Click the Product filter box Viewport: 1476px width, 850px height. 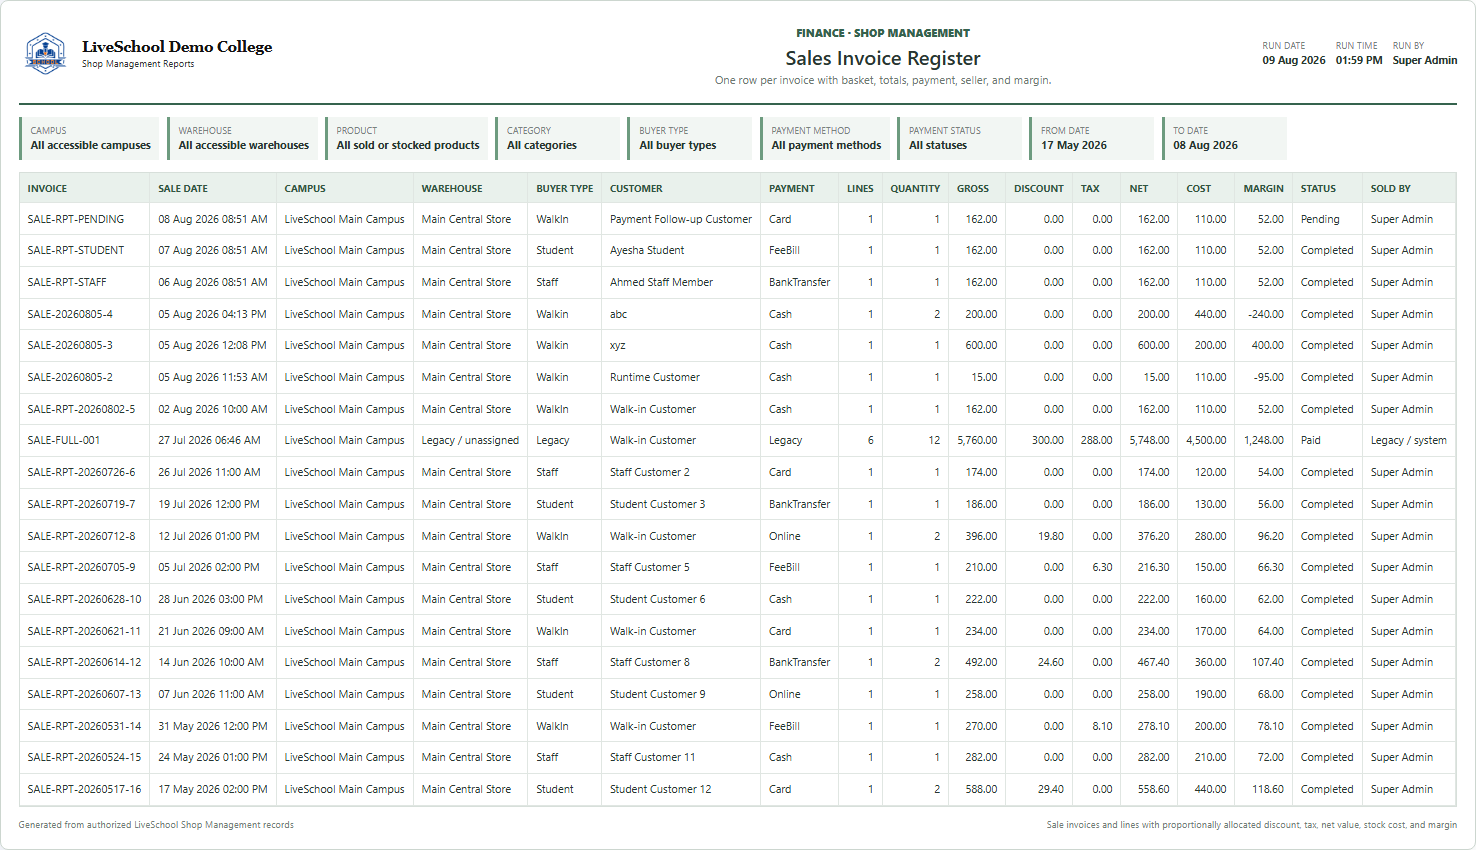pos(407,138)
